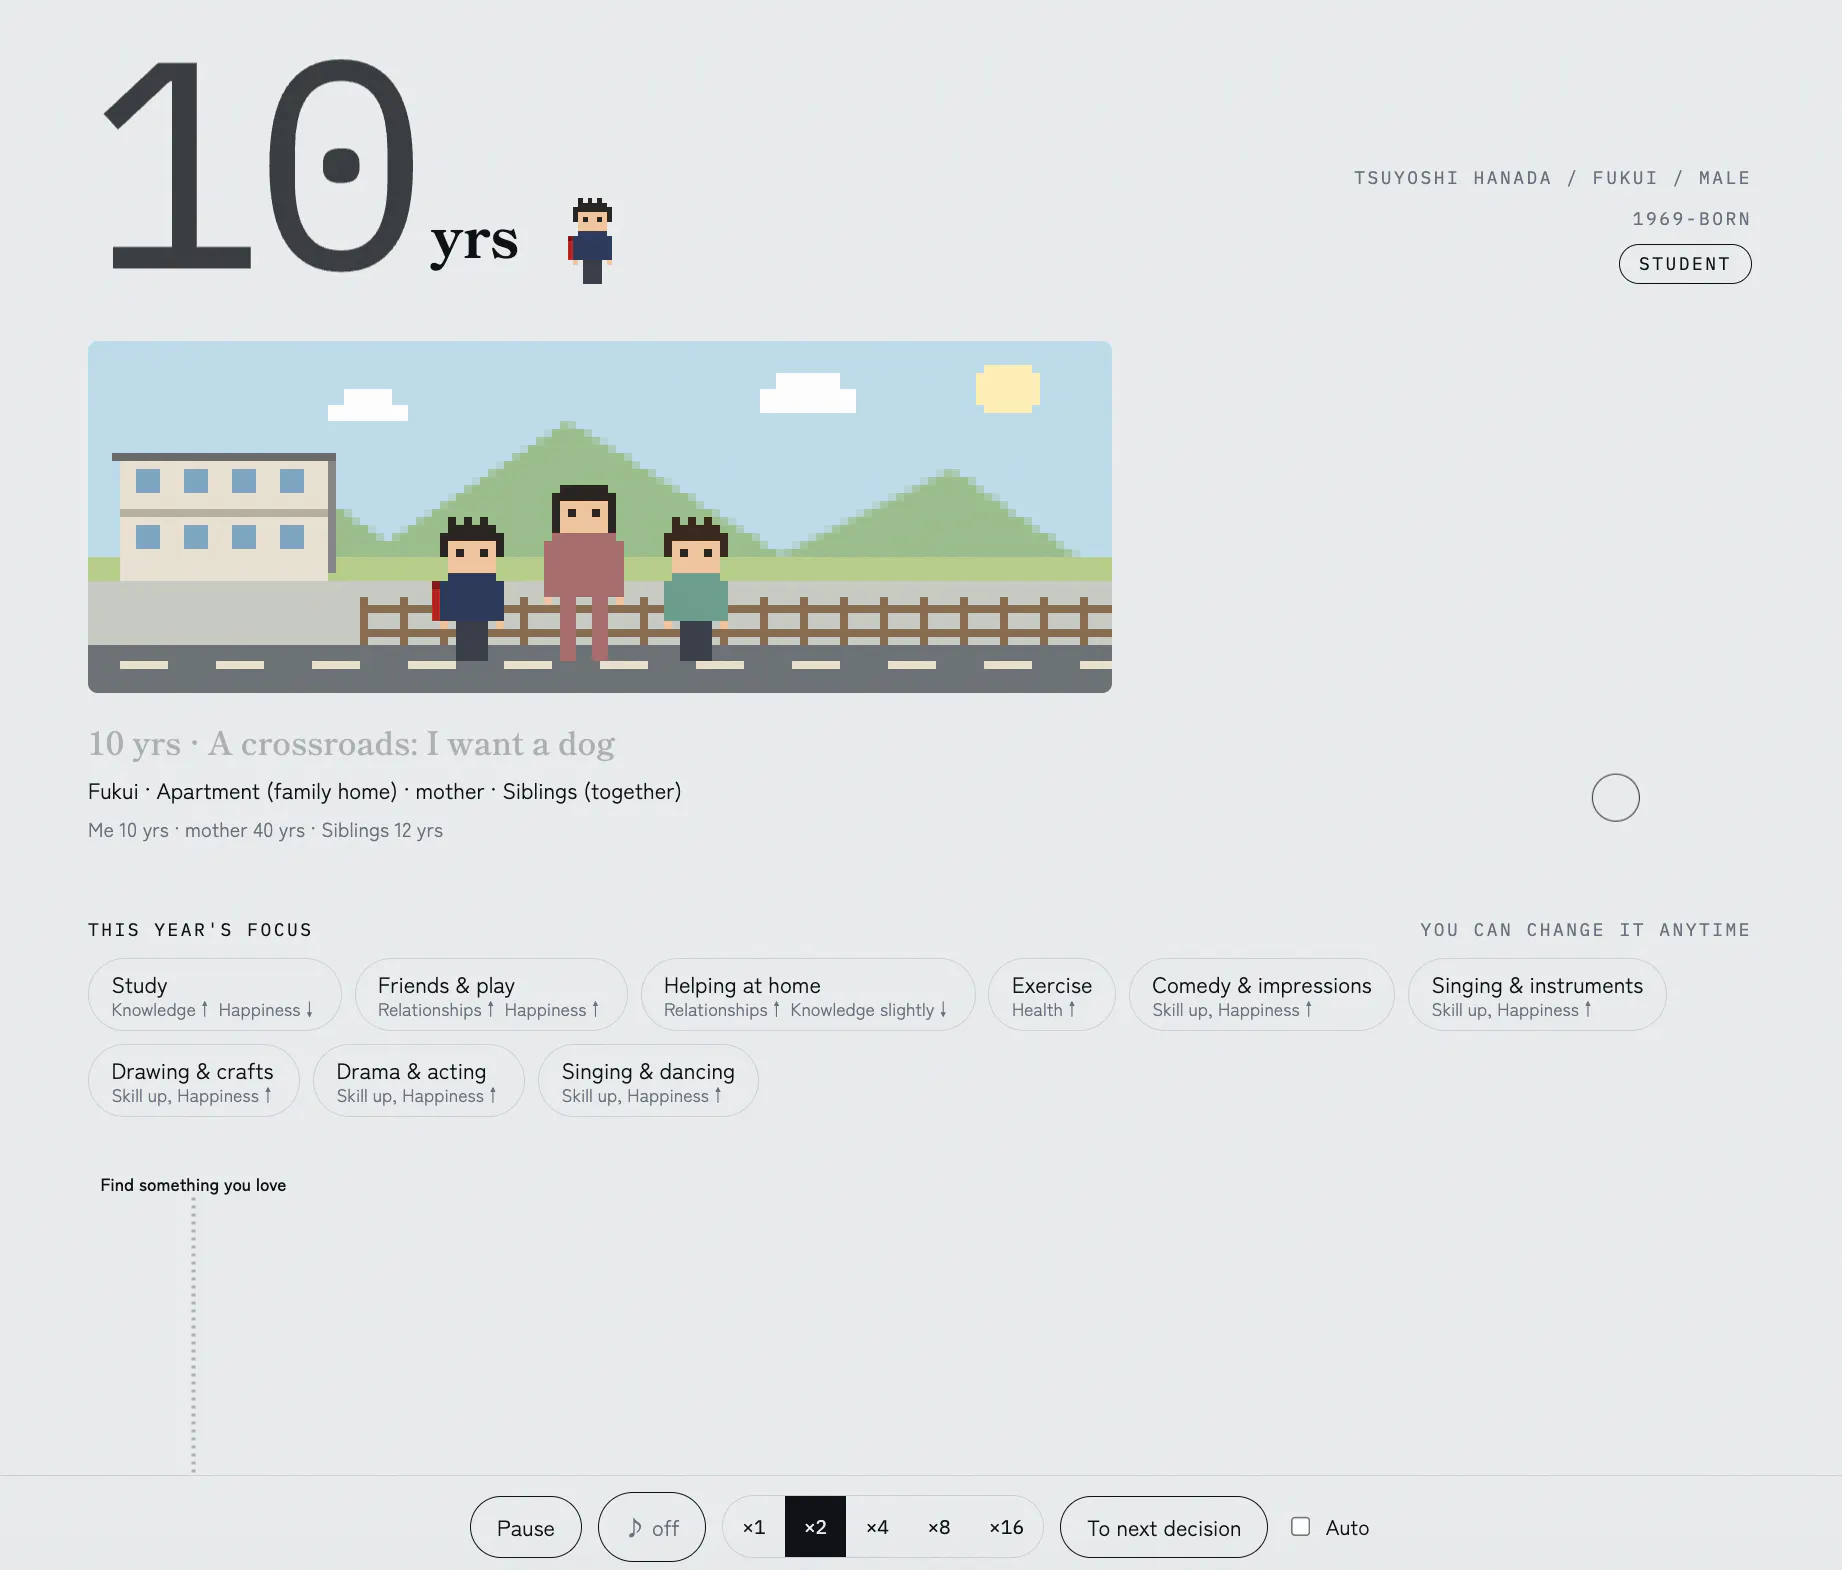Click the mother character in the scene

pos(584,573)
